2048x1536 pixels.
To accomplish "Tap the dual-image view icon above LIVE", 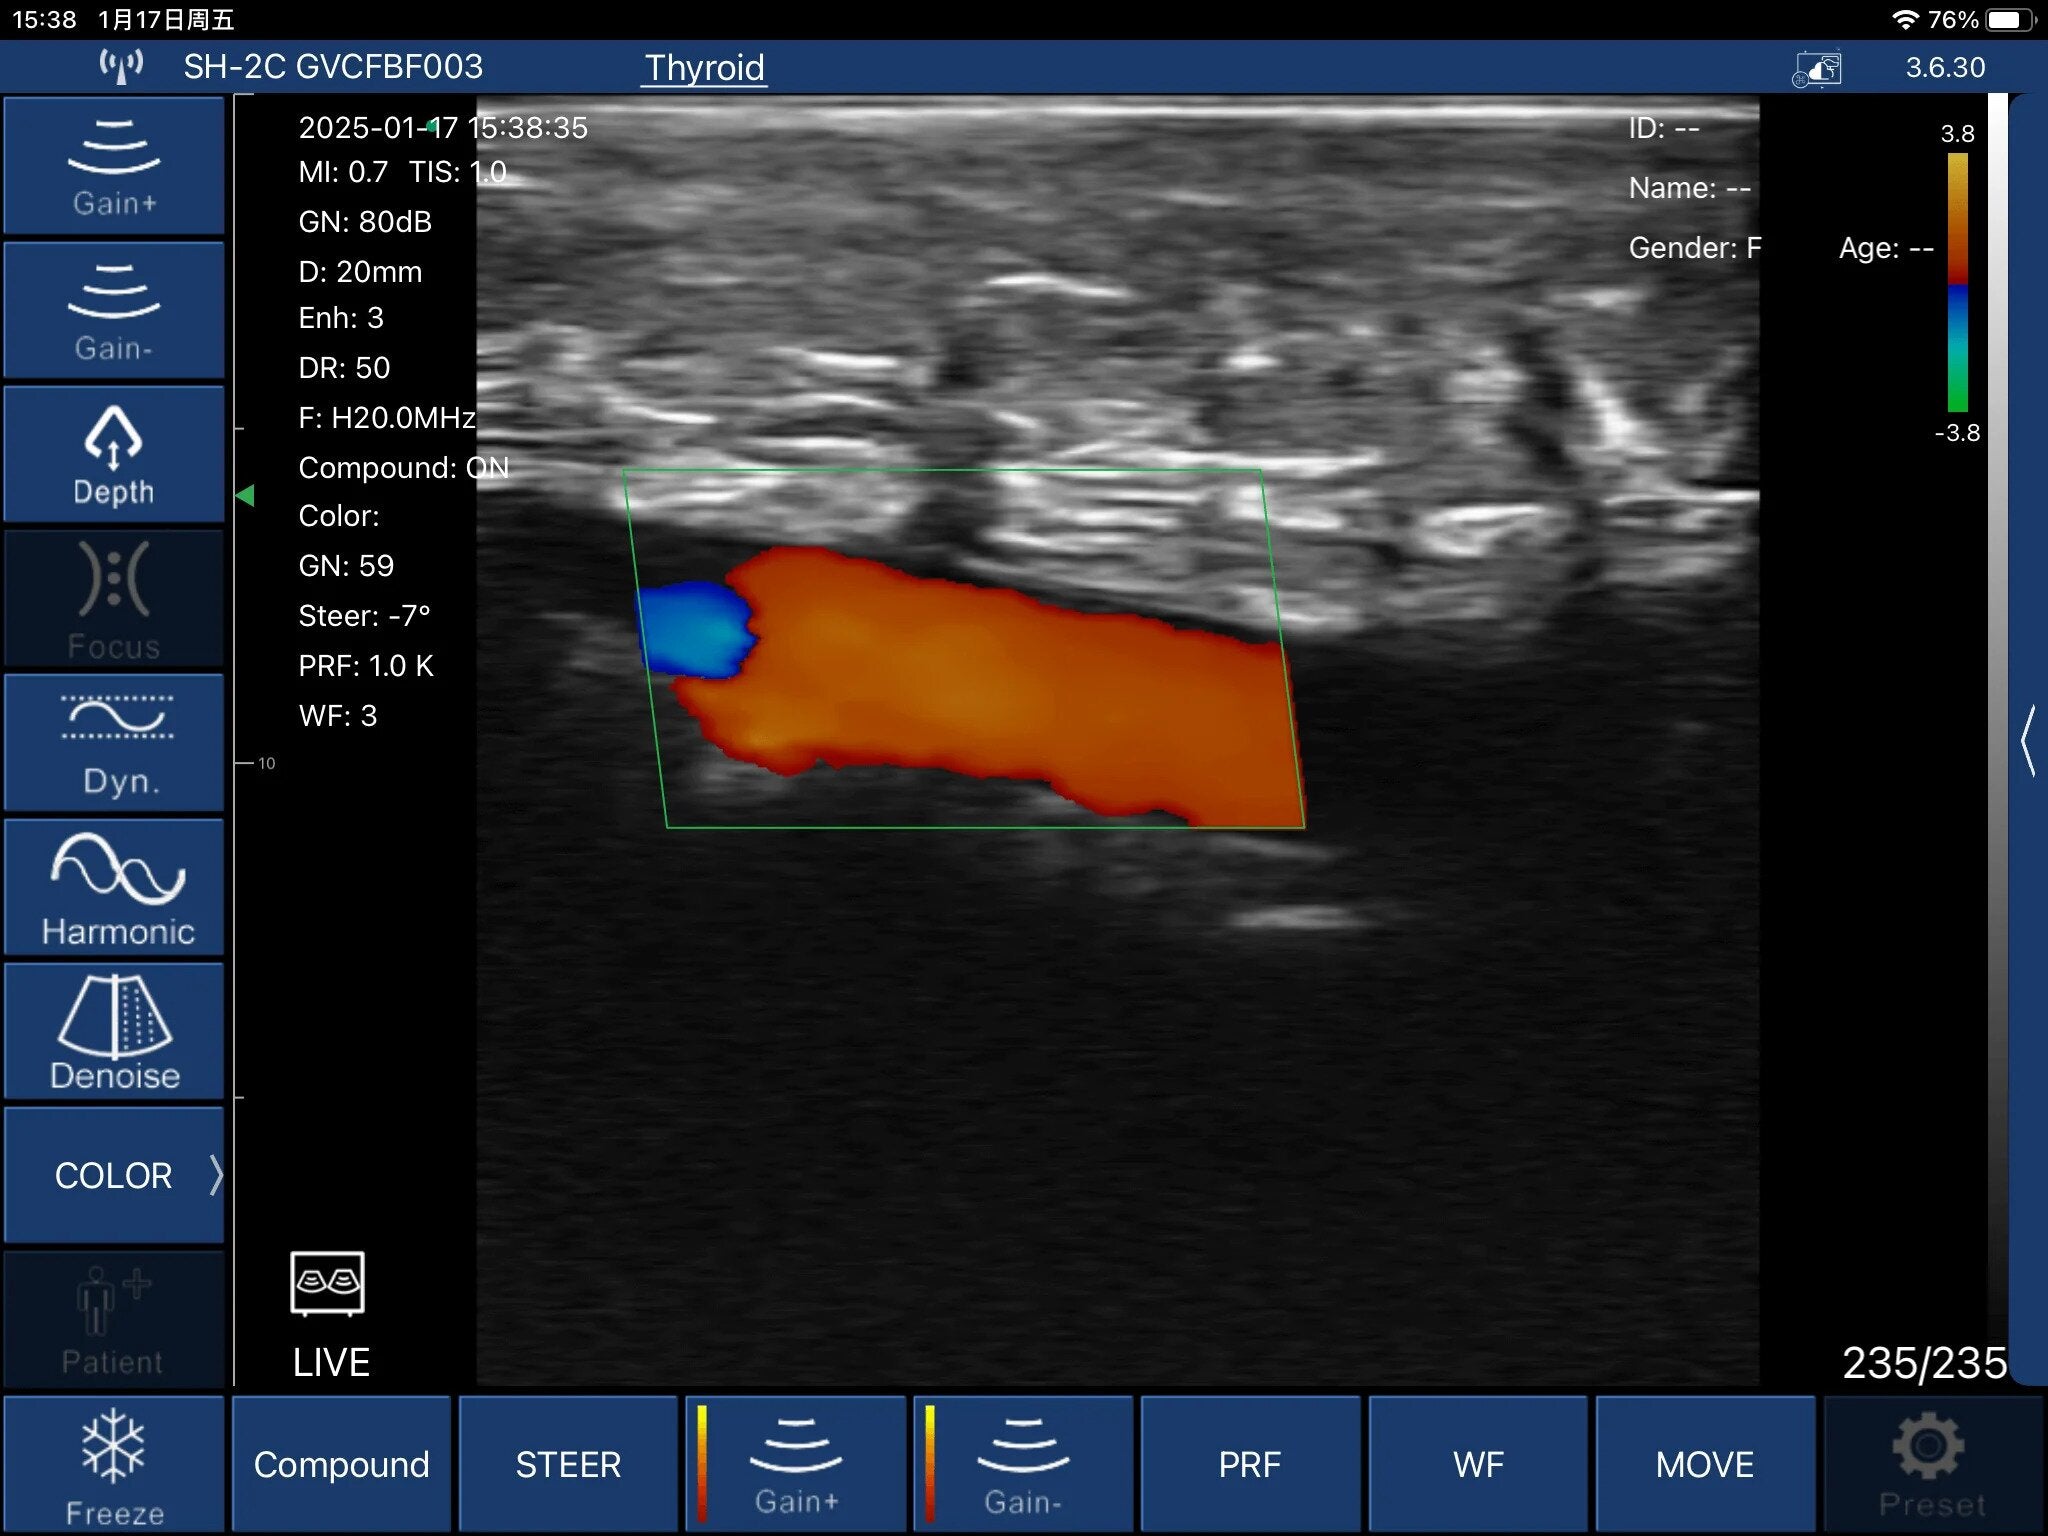I will pos(327,1282).
